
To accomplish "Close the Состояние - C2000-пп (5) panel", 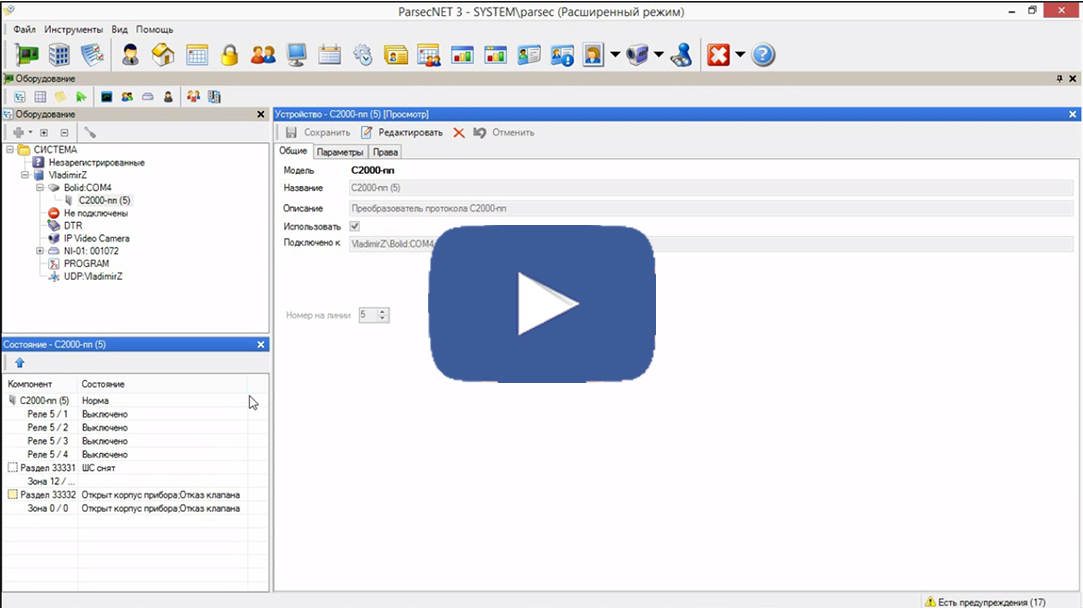I will [x=261, y=345].
